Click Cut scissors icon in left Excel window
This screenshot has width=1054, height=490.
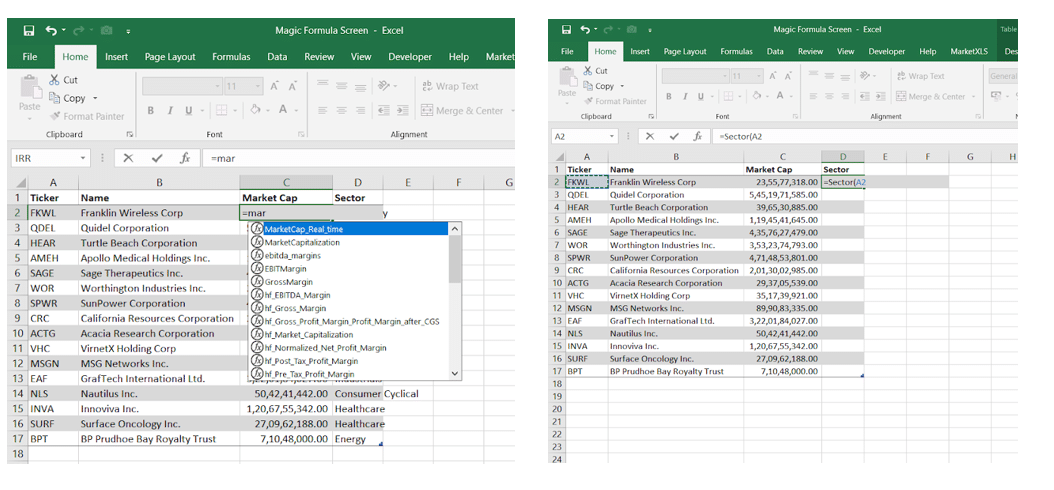tap(54, 79)
